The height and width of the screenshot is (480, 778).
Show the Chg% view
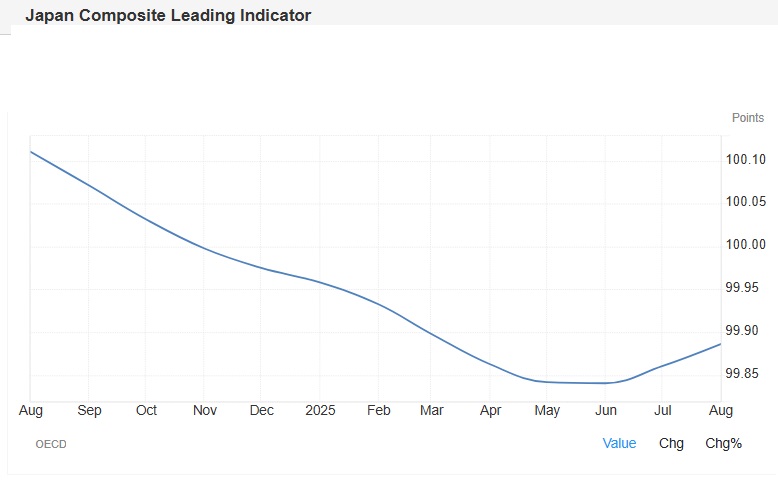pyautogui.click(x=723, y=443)
